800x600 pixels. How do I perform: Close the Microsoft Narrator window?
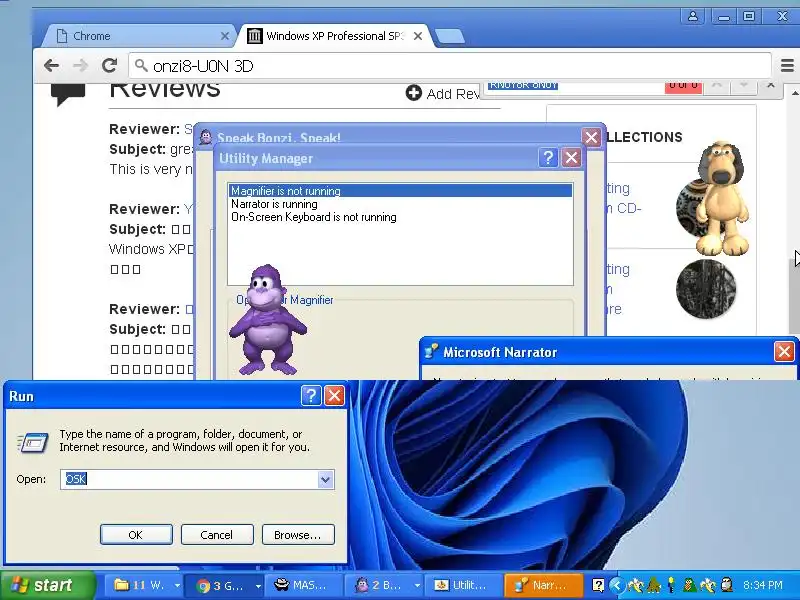point(784,352)
